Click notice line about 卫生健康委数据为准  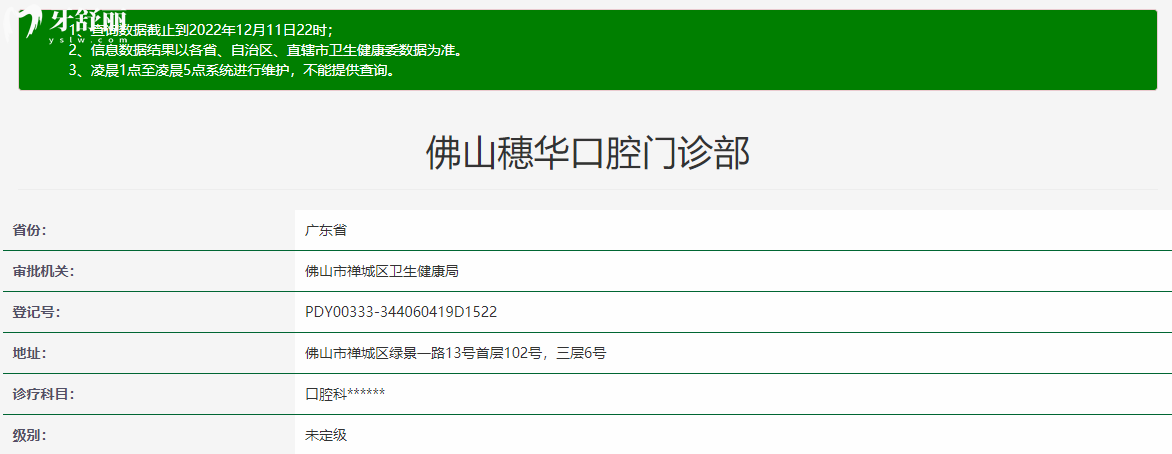(266, 50)
